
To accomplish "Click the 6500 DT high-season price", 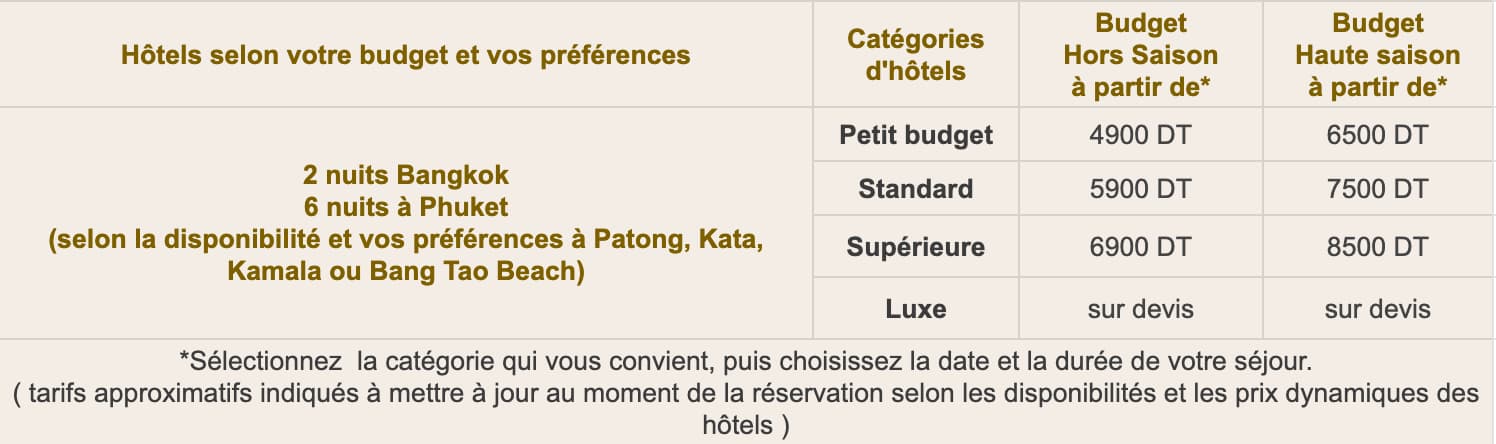I will (x=1377, y=135).
